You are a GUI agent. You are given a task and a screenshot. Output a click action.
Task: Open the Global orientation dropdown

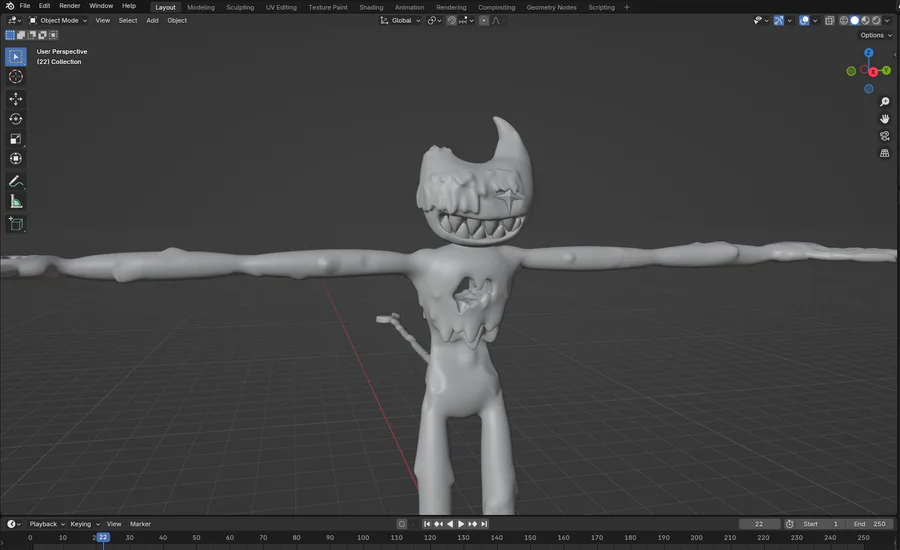point(400,21)
